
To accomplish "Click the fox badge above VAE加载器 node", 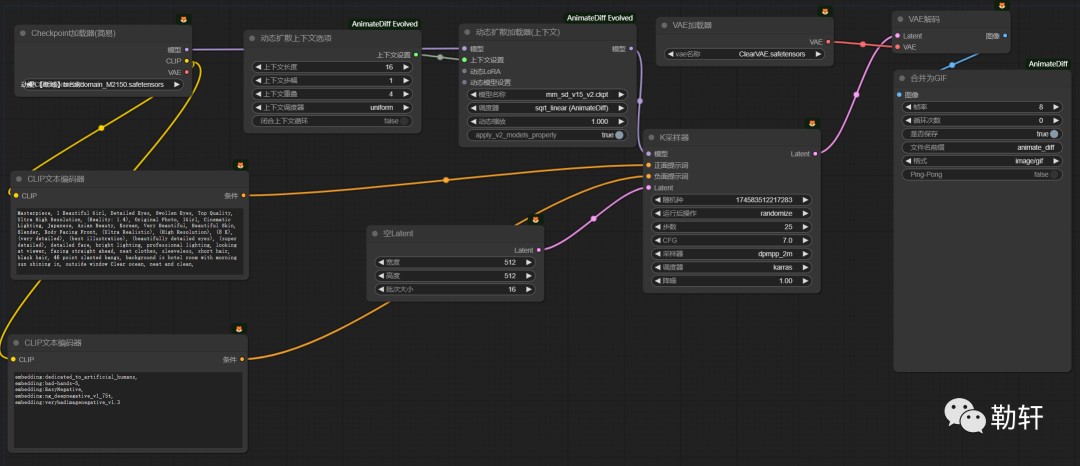I will pos(824,12).
